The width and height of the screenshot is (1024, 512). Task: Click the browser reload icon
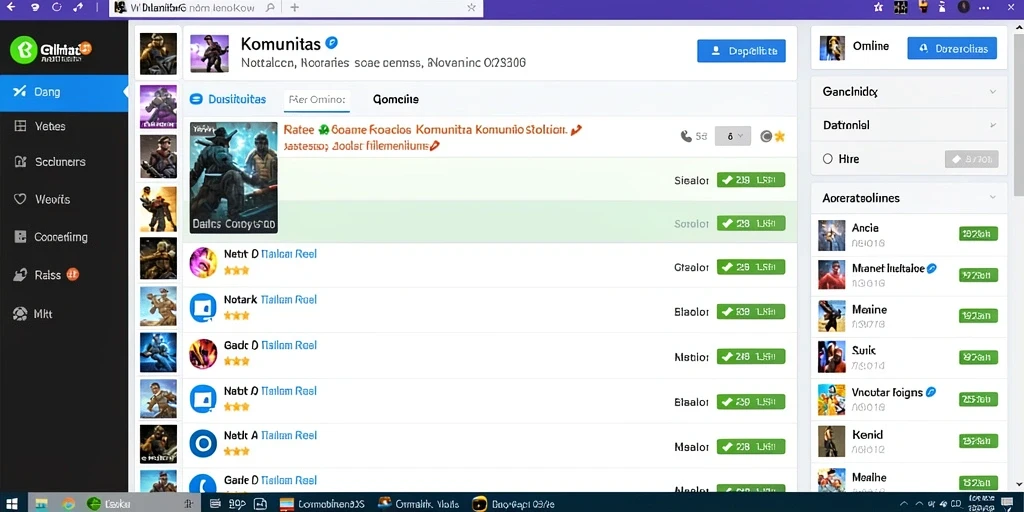click(x=56, y=7)
